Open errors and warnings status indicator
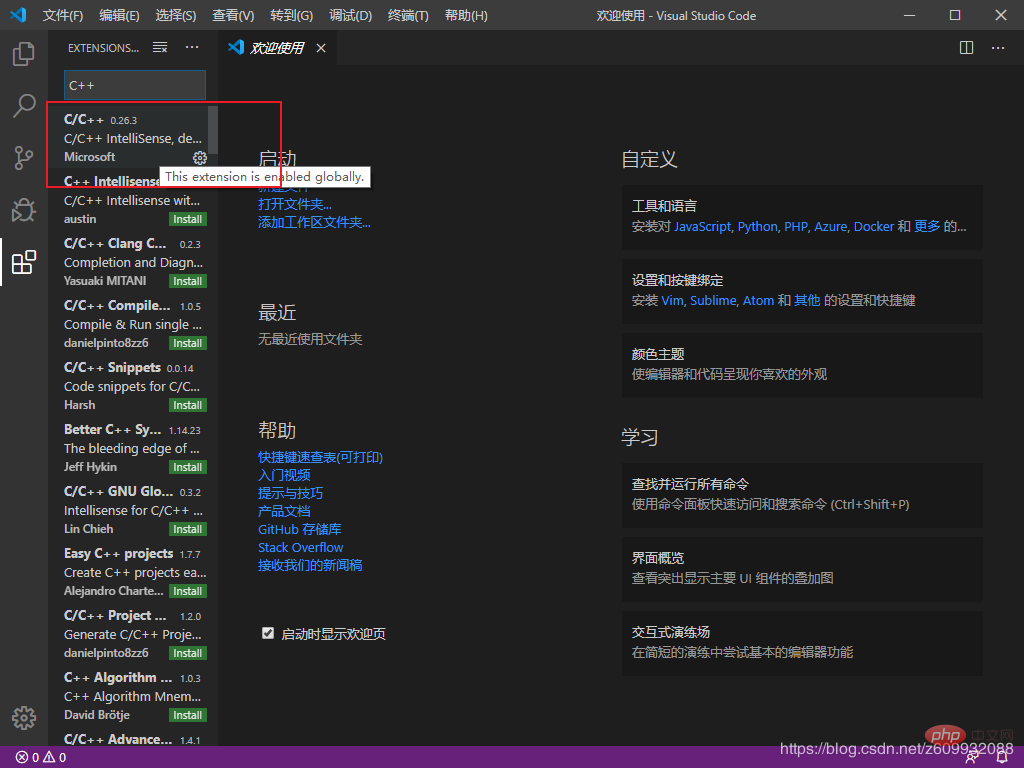The height and width of the screenshot is (768, 1024). pyautogui.click(x=40, y=757)
